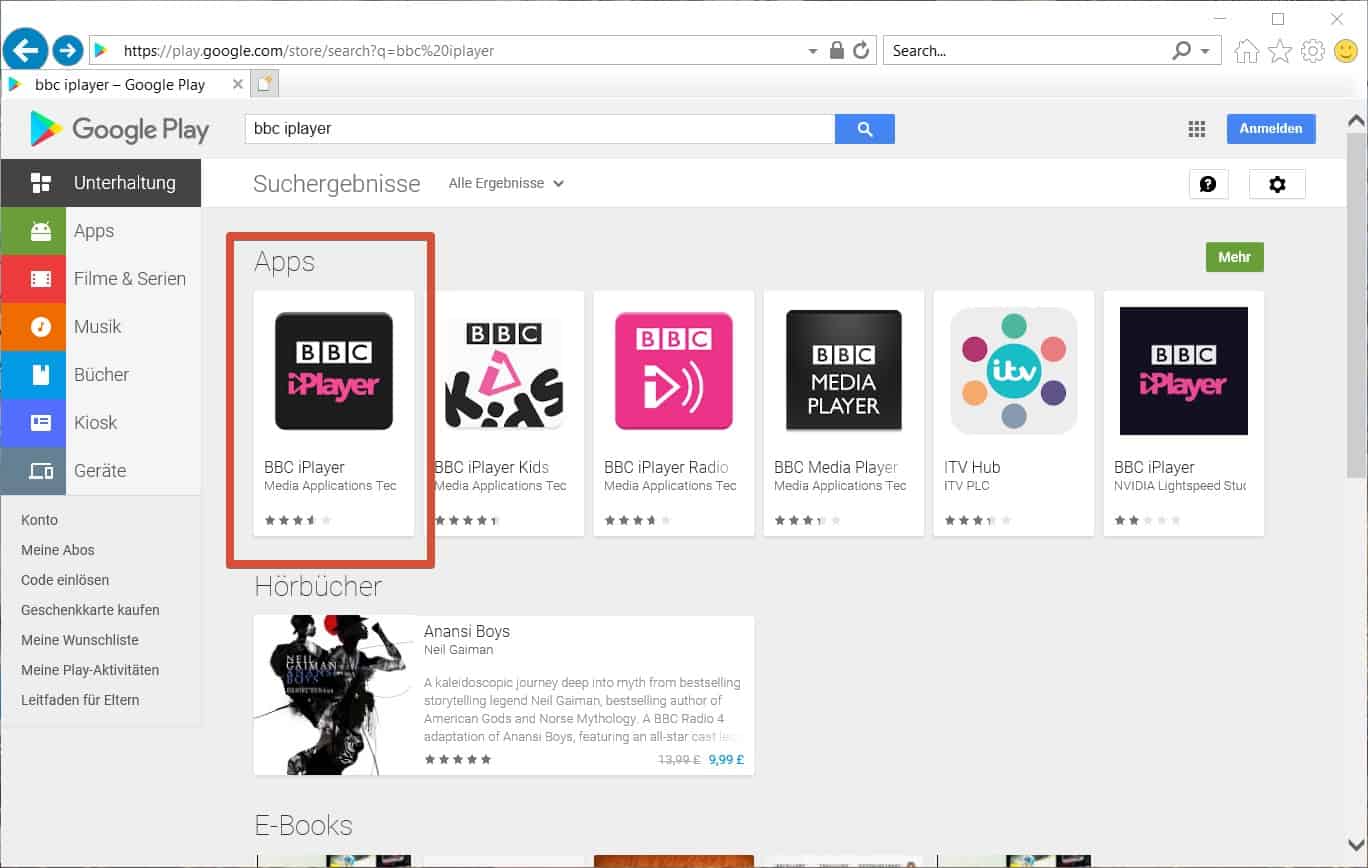Click the Google Play logo
The image size is (1368, 868).
click(119, 129)
